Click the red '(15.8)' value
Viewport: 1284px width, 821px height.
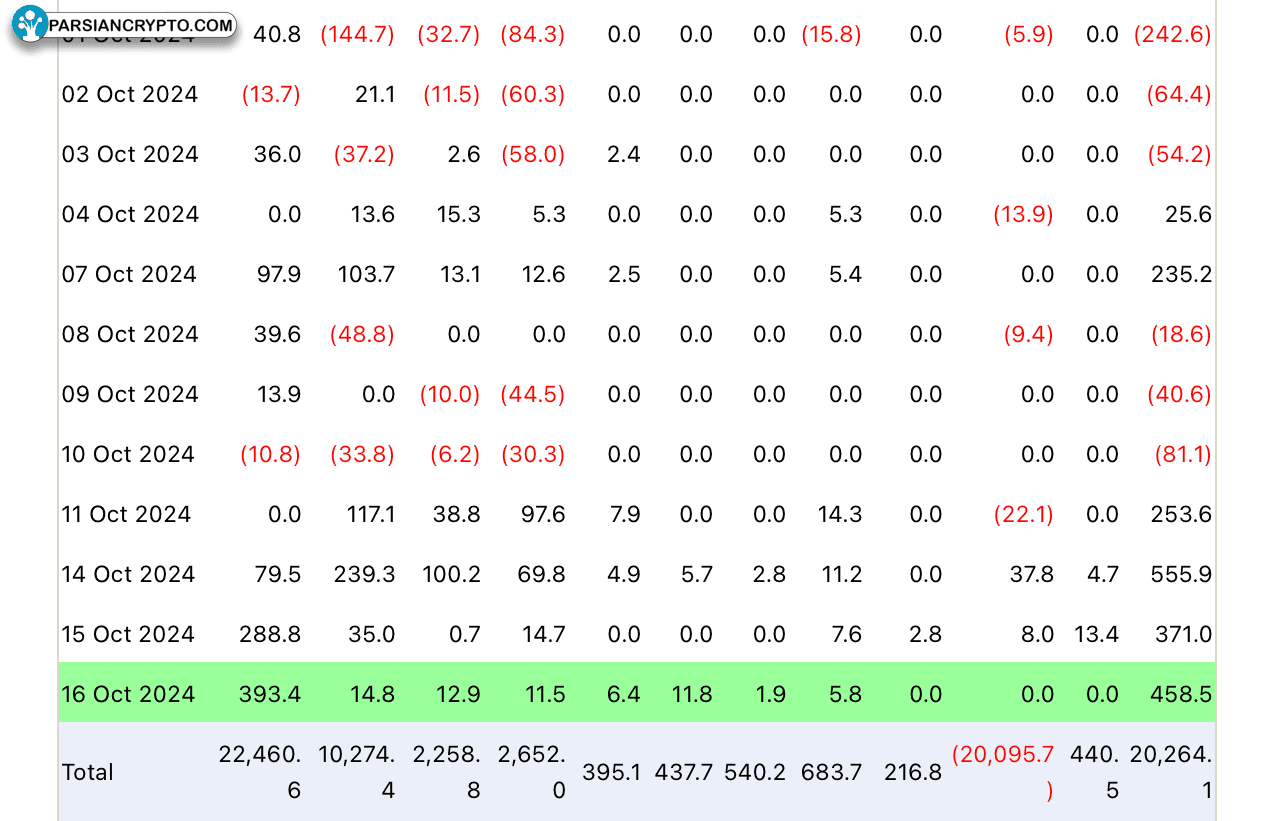click(x=832, y=34)
